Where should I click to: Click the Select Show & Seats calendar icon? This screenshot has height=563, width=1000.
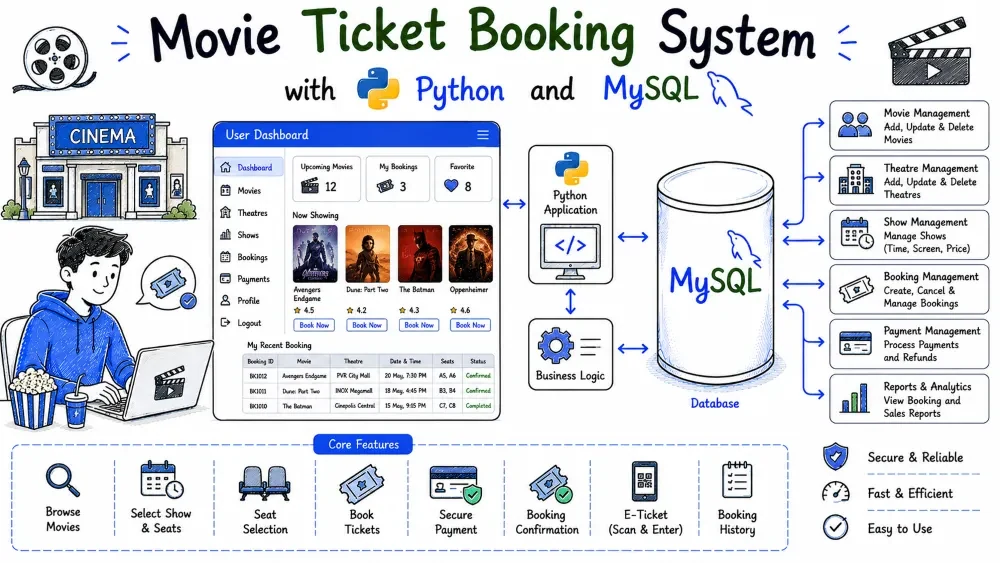(162, 480)
